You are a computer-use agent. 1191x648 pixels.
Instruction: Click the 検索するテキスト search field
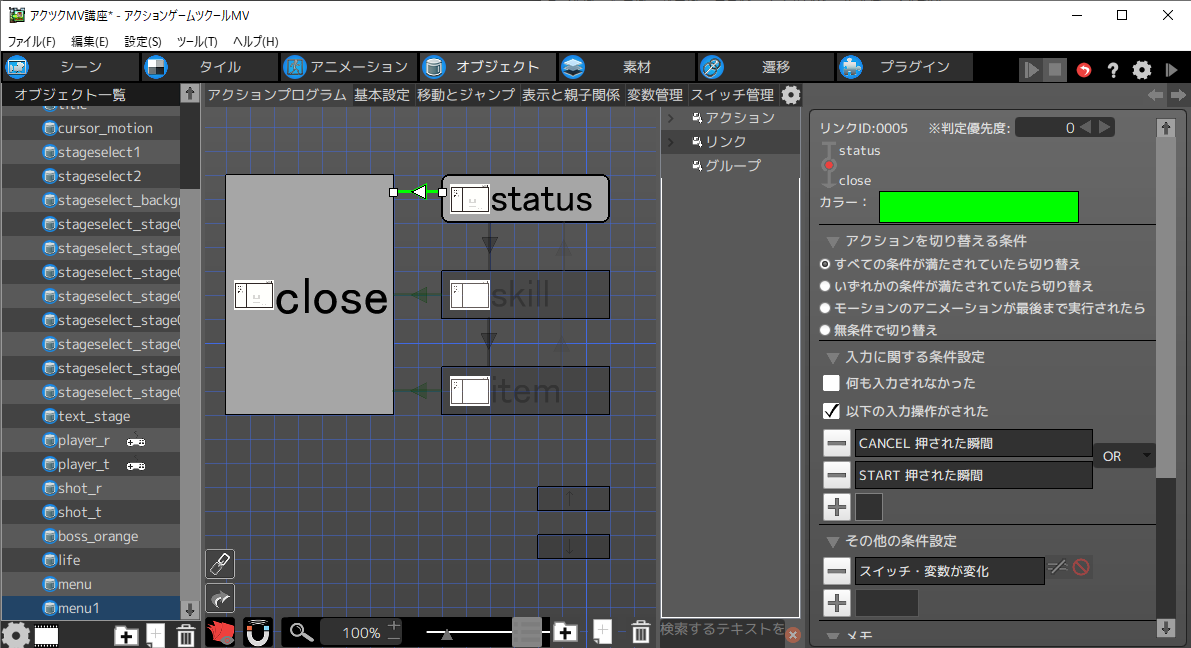722,629
